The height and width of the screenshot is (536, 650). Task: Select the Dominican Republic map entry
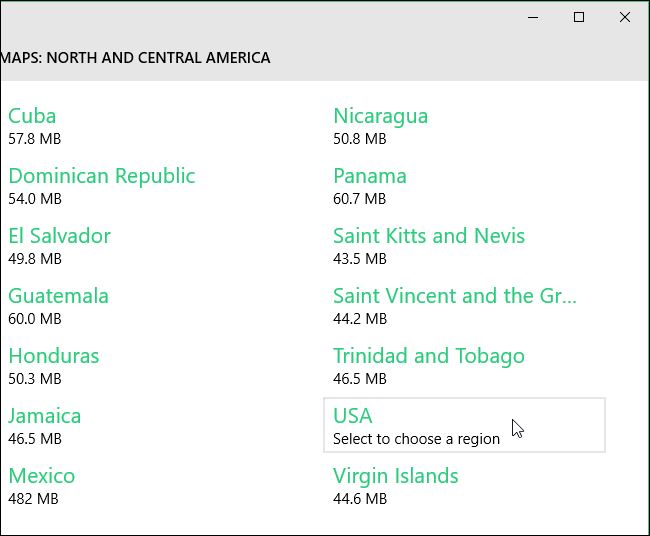coord(102,176)
